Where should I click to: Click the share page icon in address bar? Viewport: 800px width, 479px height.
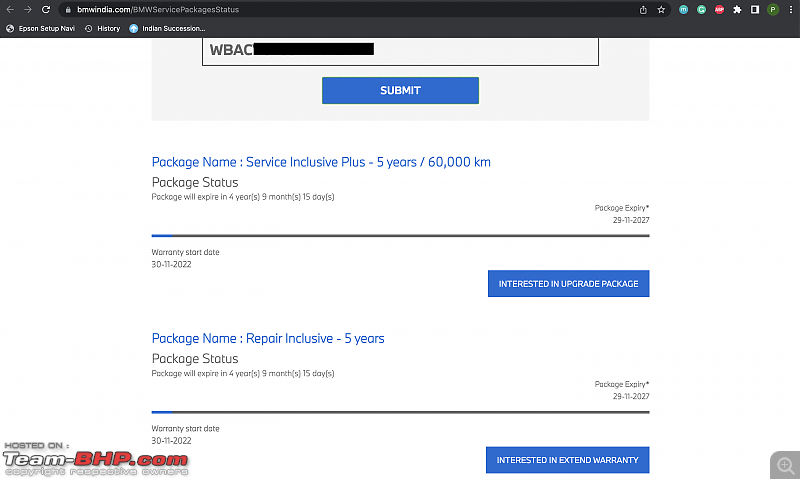pos(643,10)
